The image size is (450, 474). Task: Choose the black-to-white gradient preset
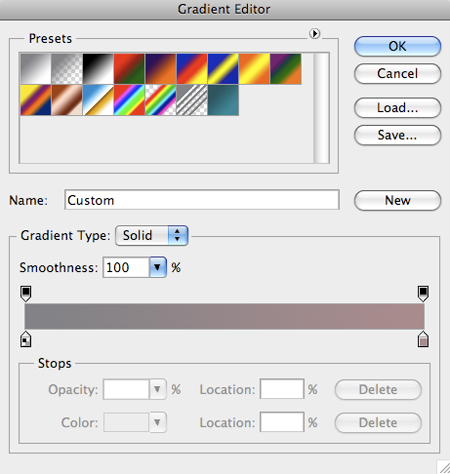tap(98, 69)
